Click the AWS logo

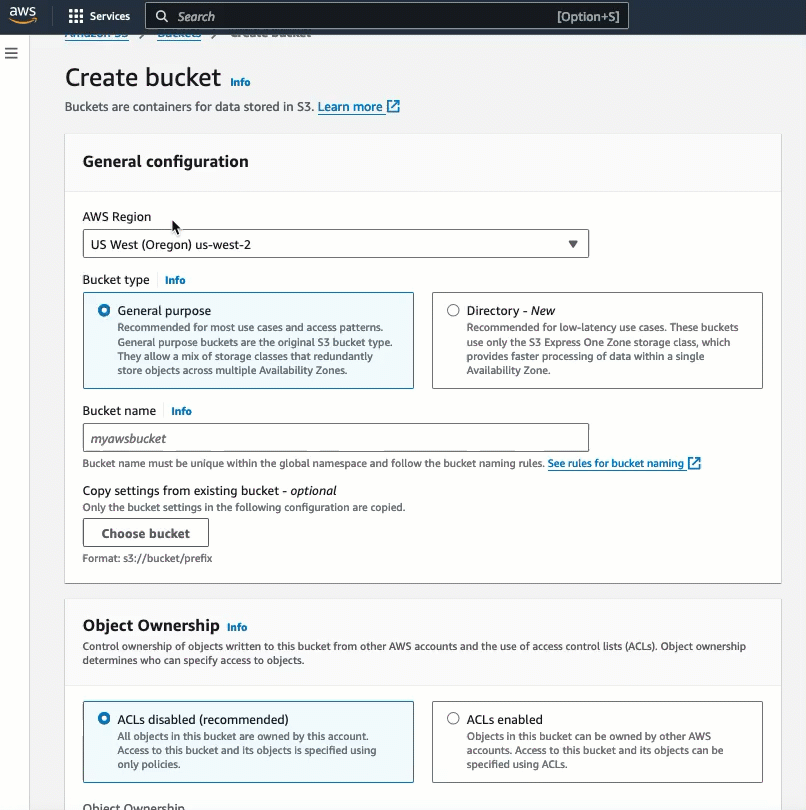point(23,15)
